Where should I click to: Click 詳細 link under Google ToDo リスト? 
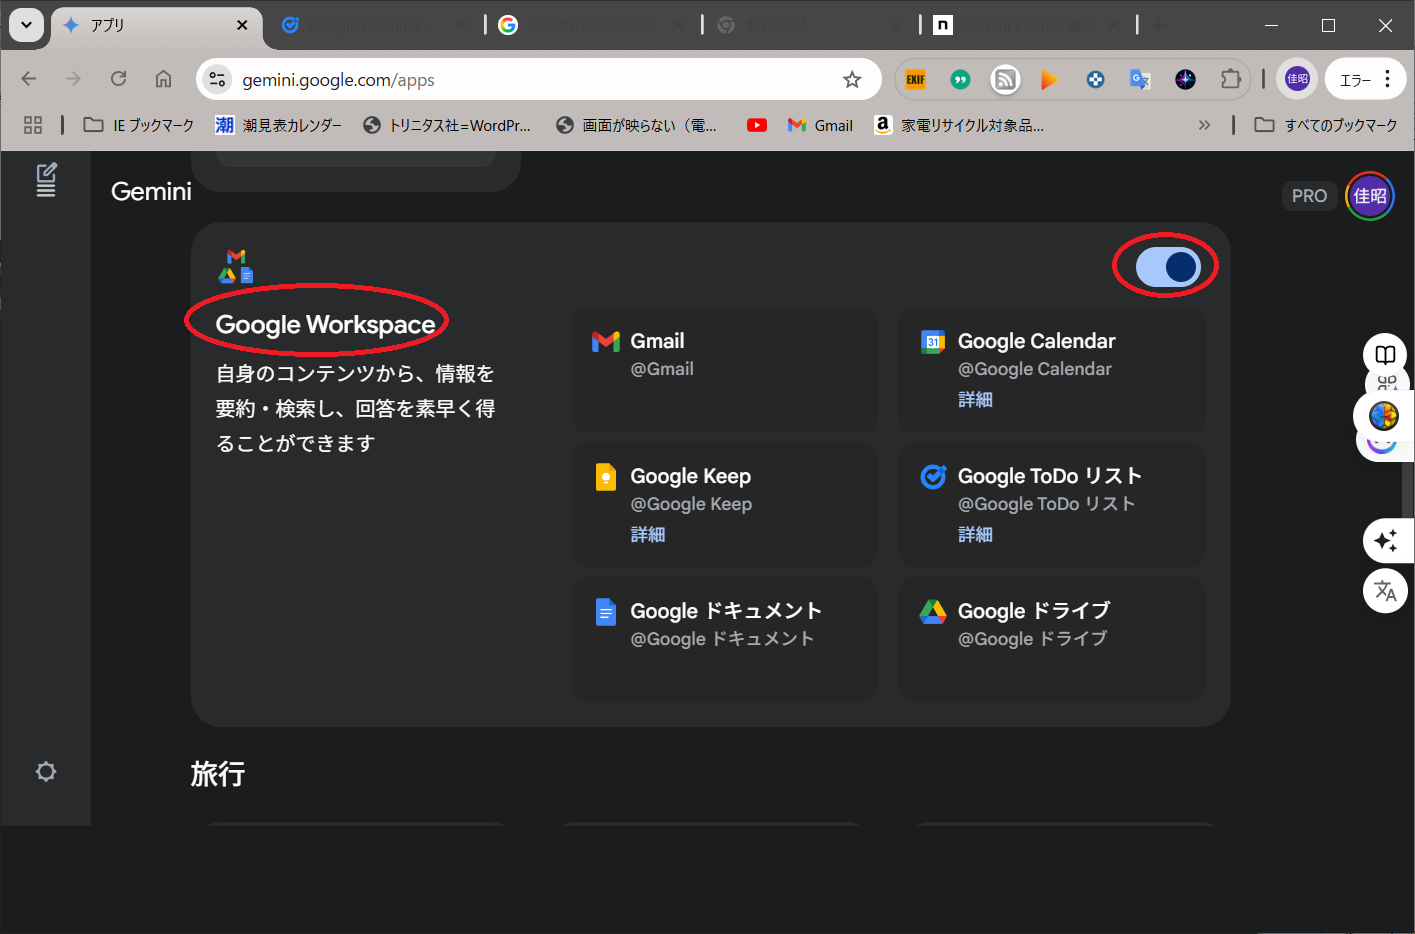(975, 534)
